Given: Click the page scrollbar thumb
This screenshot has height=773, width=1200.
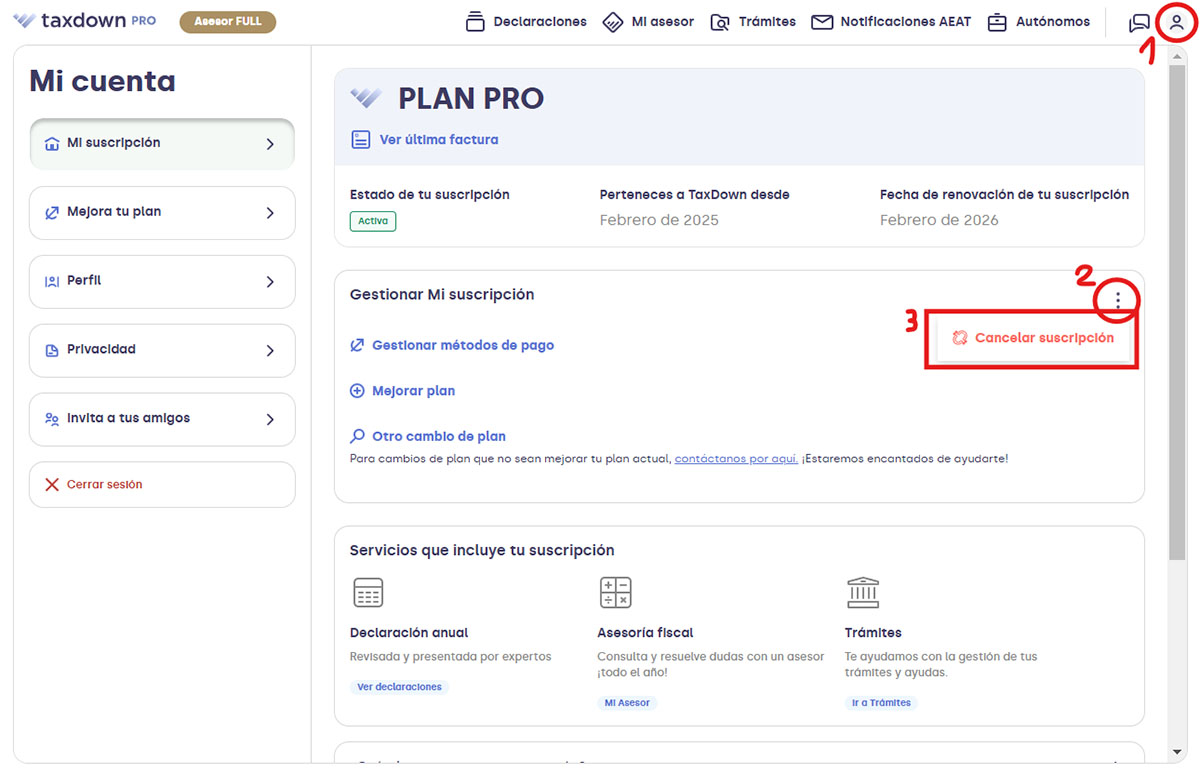Looking at the screenshot, I should (1177, 310).
